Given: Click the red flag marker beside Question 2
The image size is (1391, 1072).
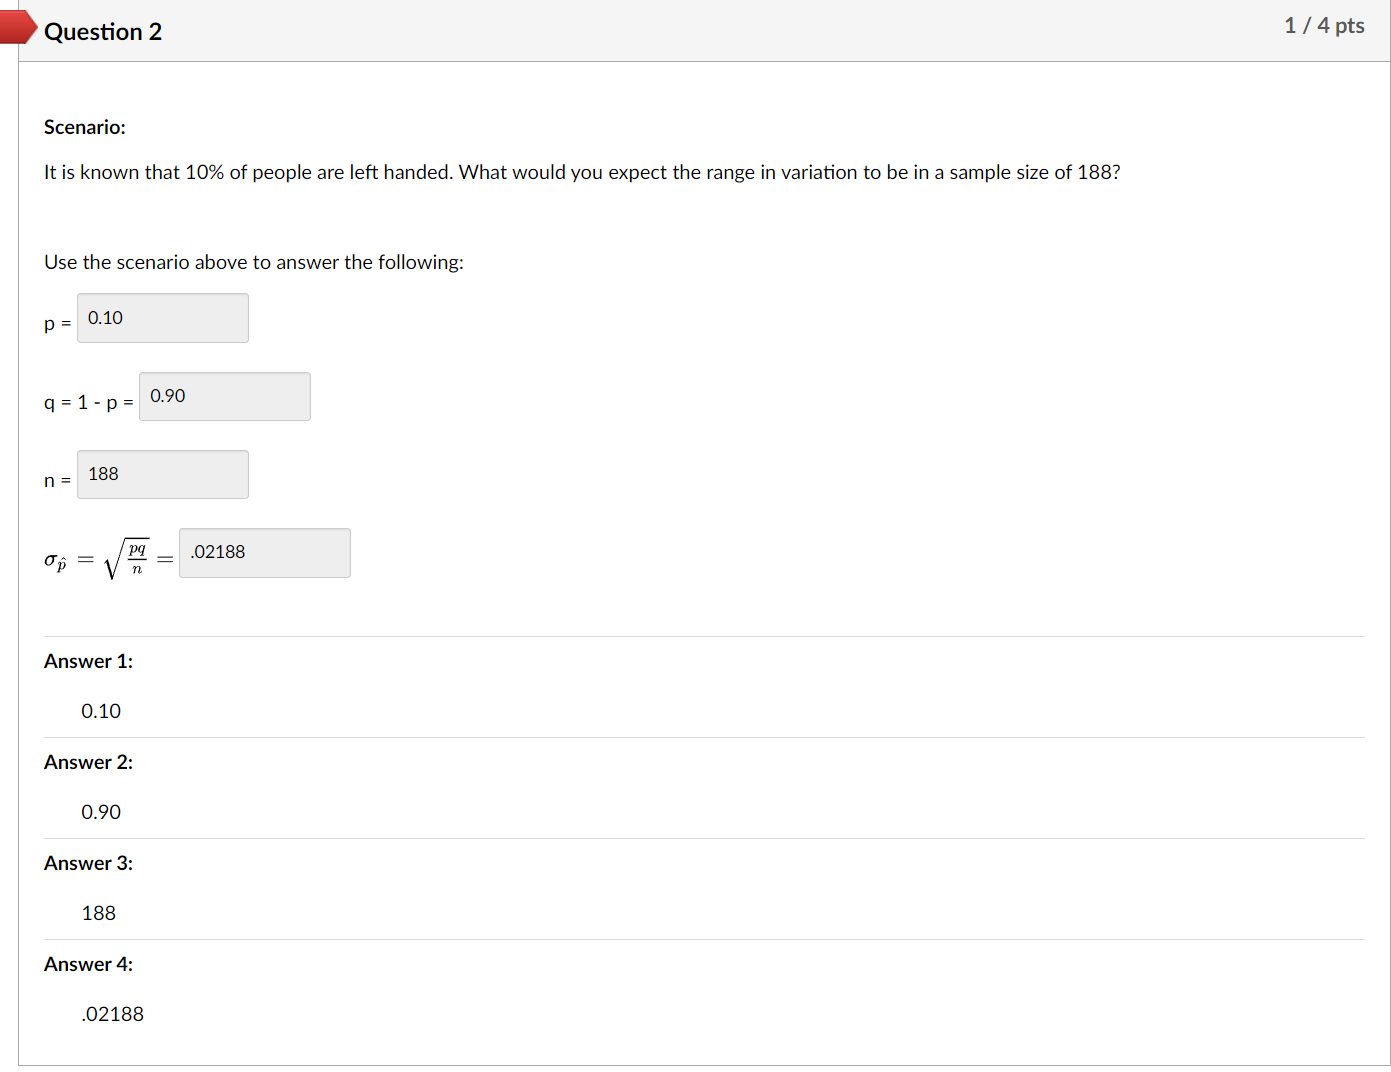Looking at the screenshot, I should click(x=18, y=27).
